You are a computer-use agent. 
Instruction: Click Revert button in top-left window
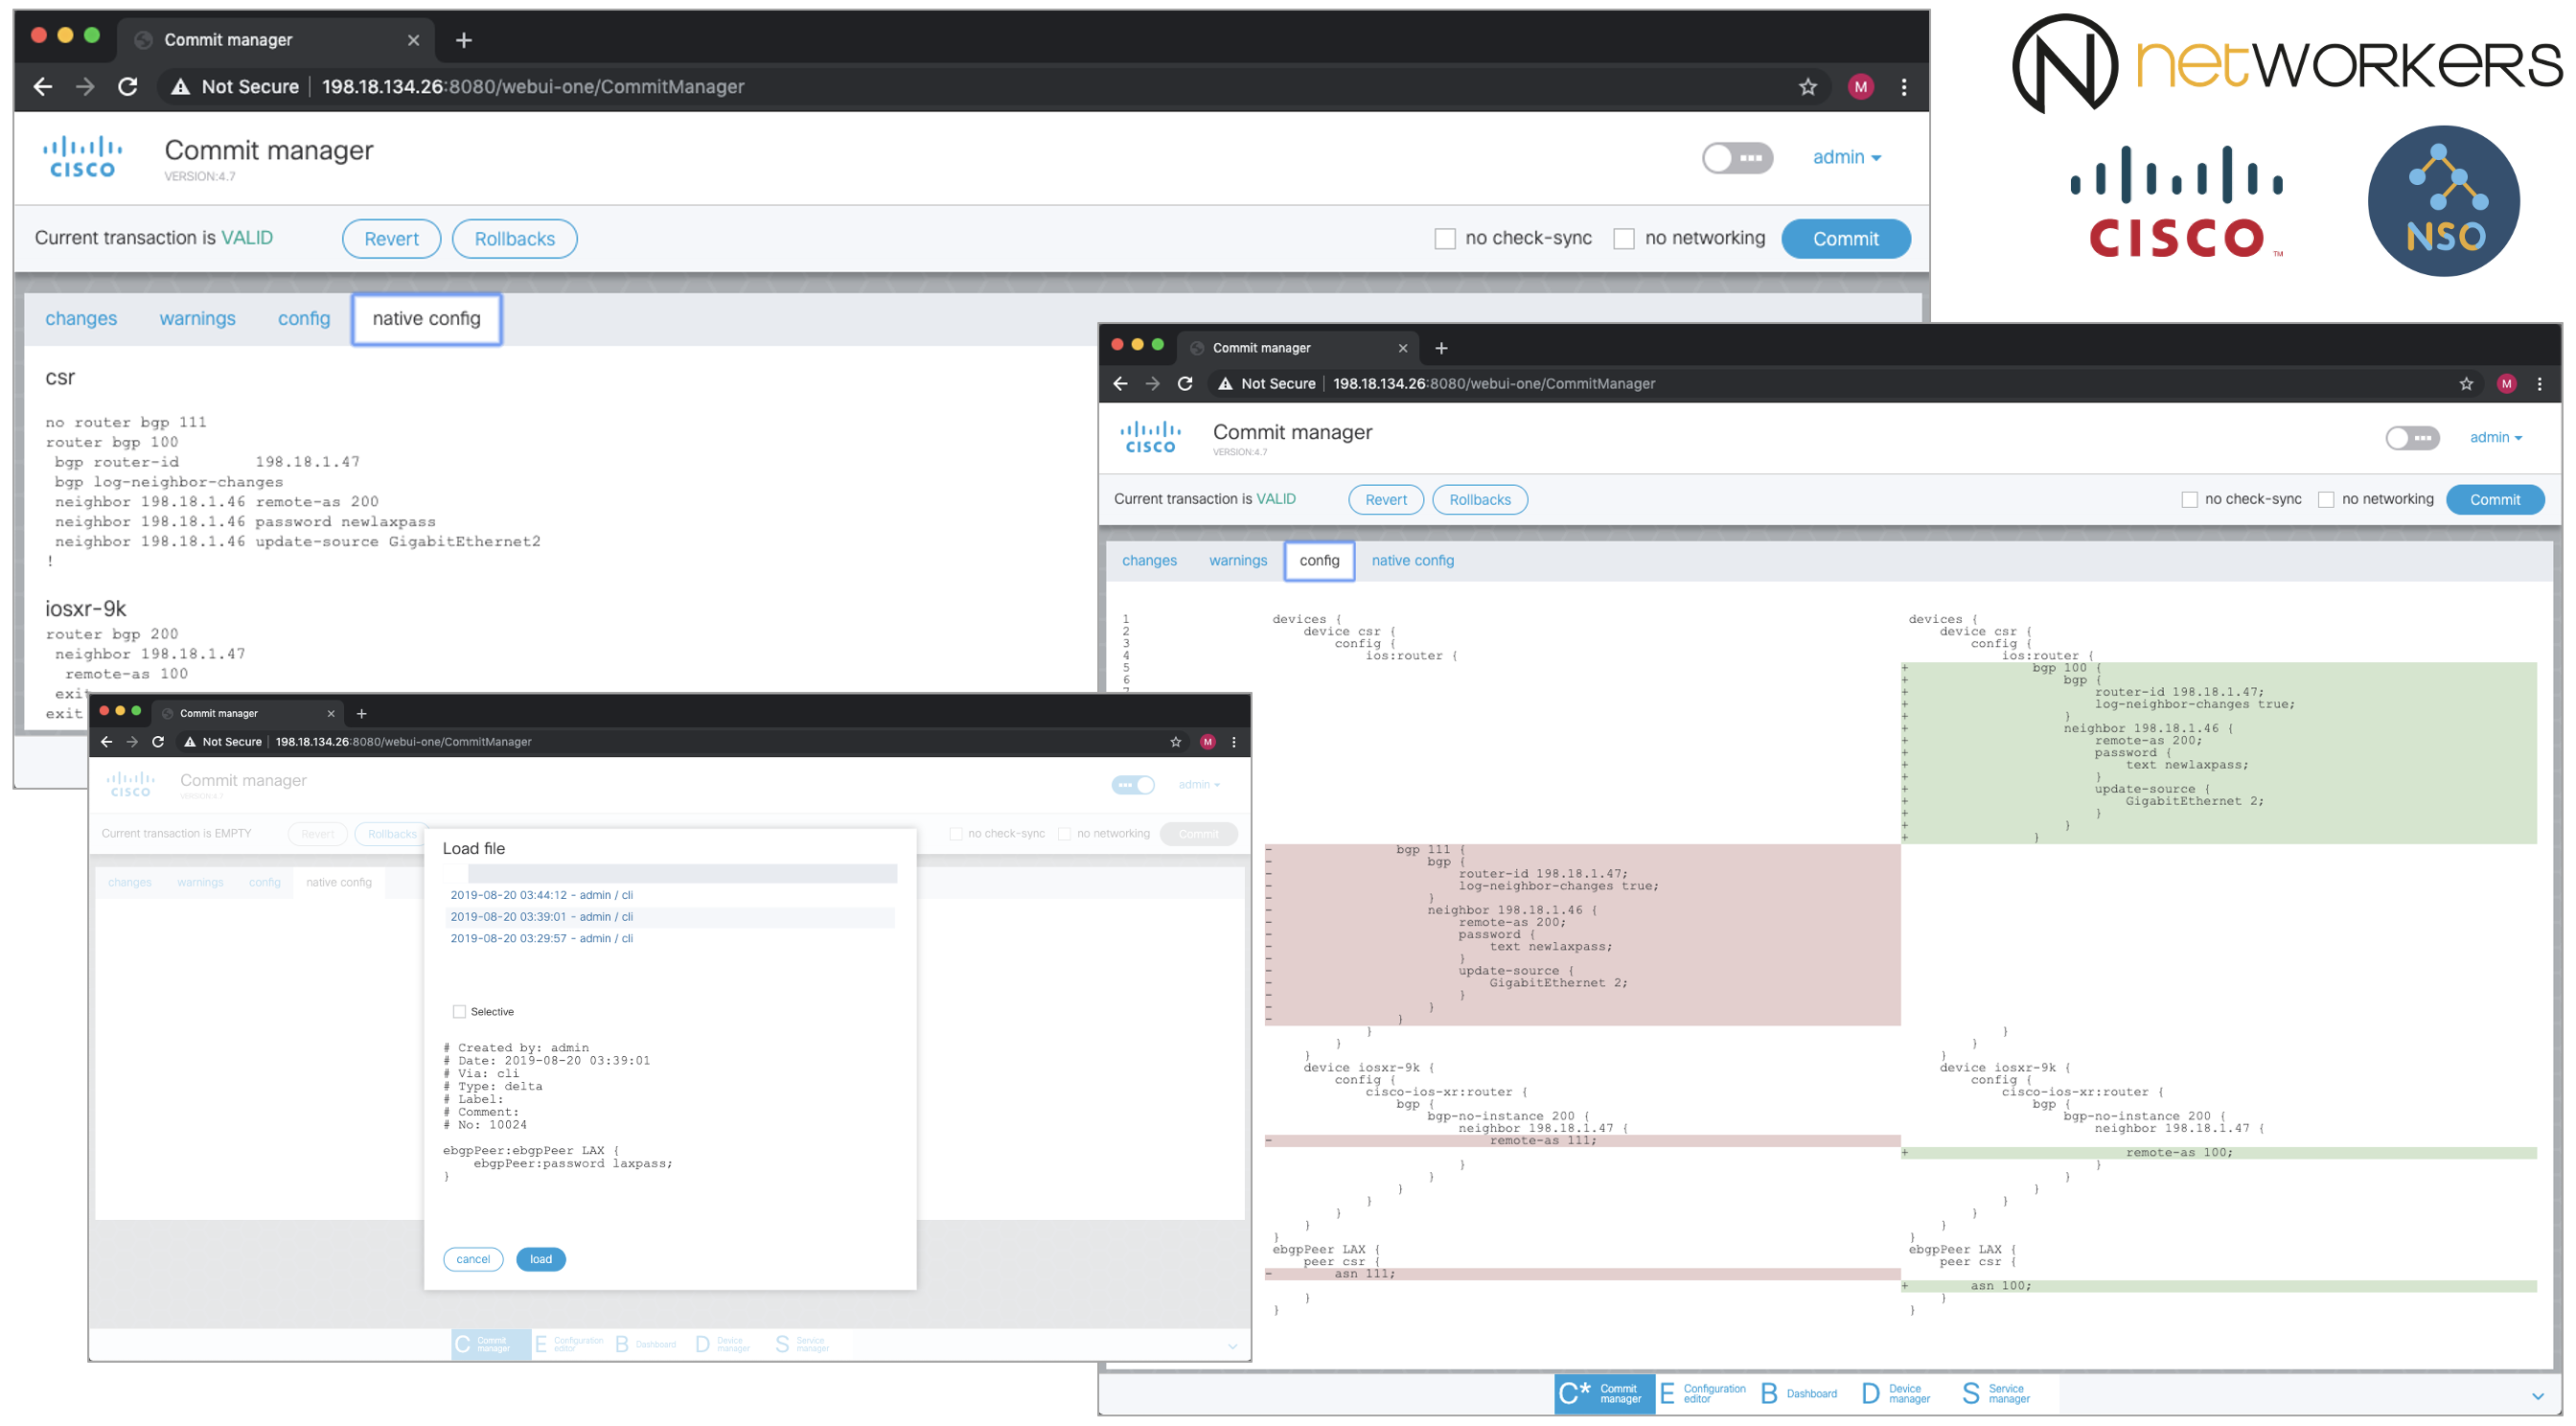click(391, 239)
